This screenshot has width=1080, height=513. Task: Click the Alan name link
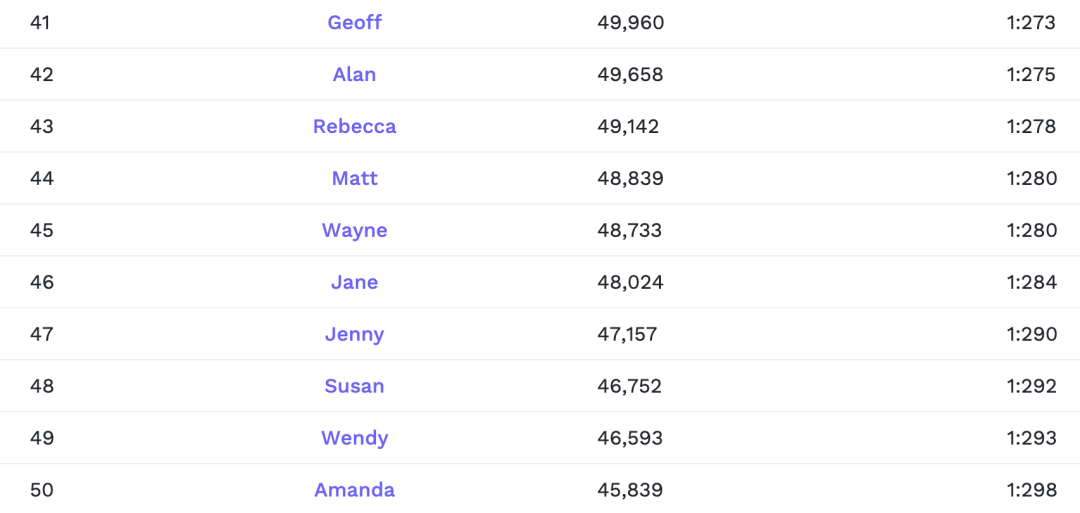tap(354, 74)
